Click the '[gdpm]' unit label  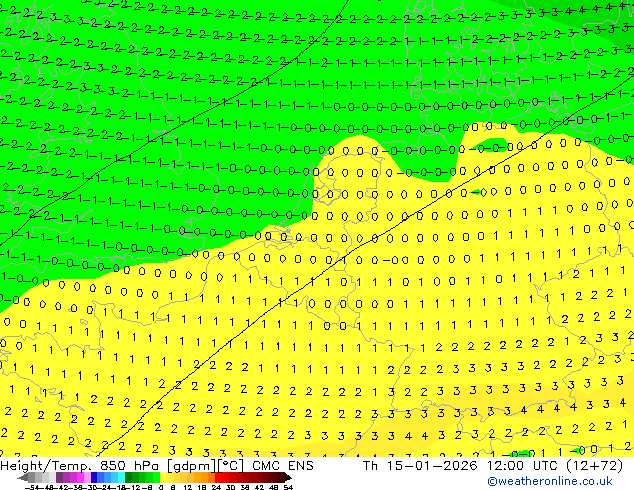(191, 466)
